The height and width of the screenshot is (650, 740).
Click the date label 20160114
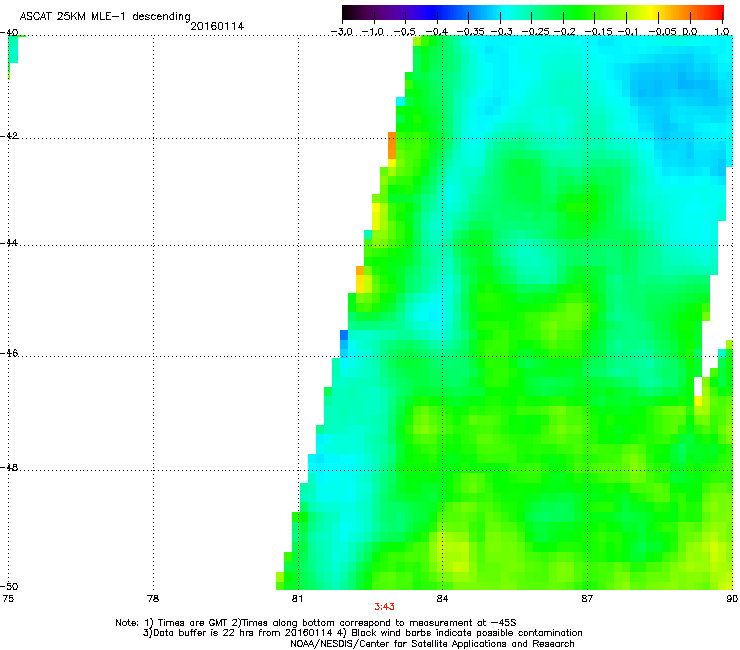217,26
